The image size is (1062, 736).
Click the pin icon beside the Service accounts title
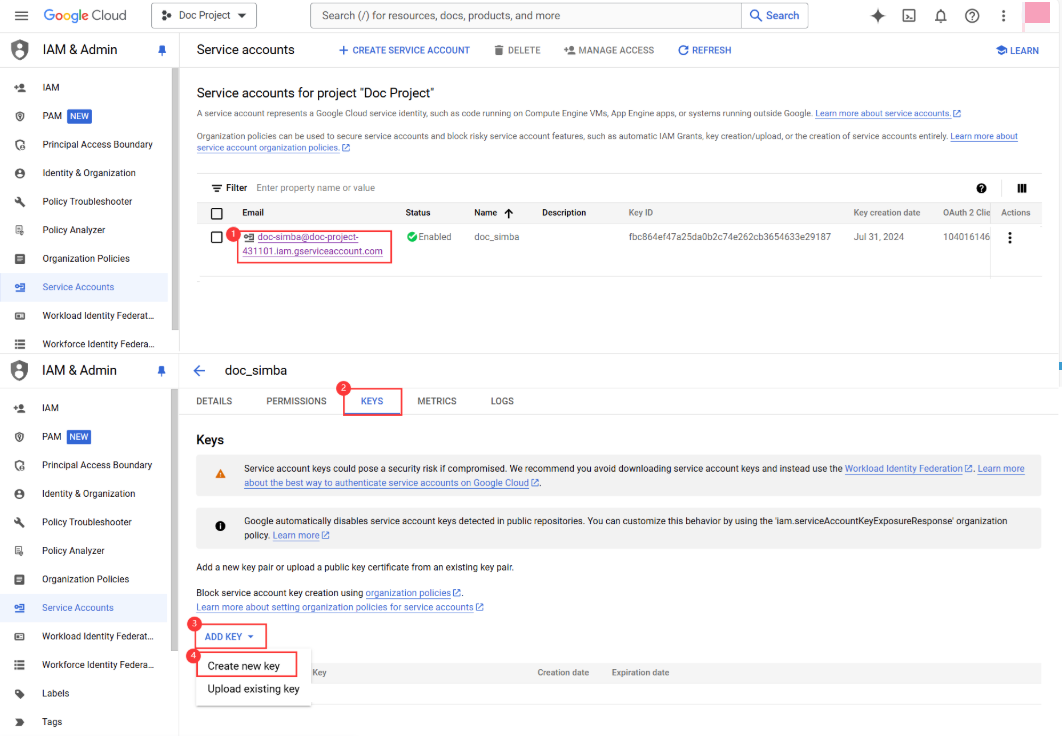pyautogui.click(x=162, y=50)
